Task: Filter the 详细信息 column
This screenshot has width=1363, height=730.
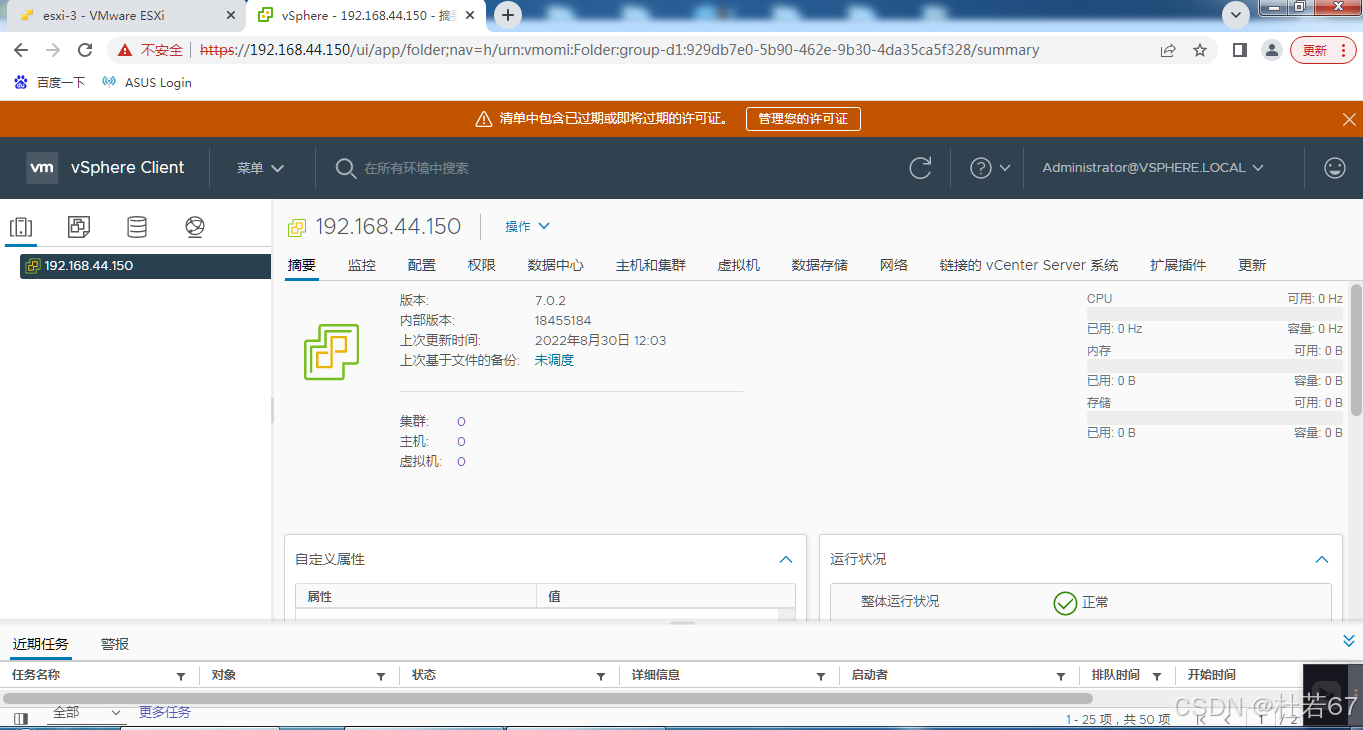Action: 821,676
